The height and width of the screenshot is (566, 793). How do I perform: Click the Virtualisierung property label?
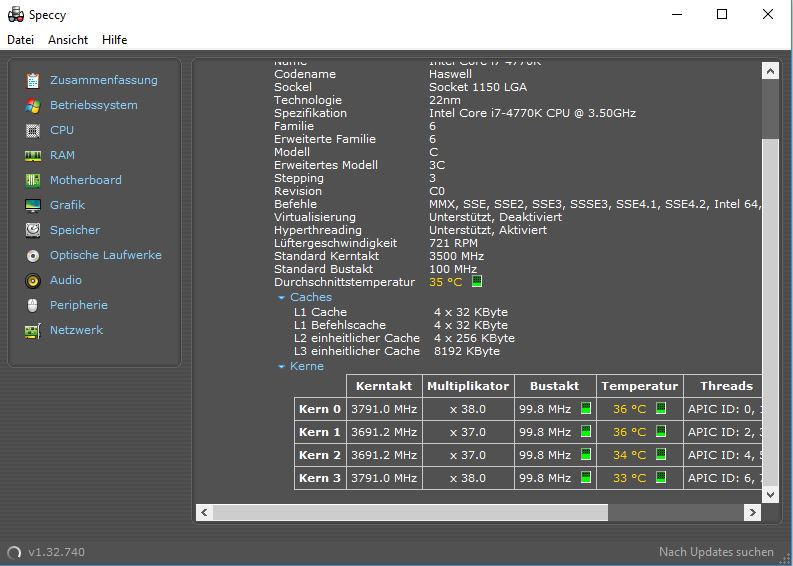pyautogui.click(x=315, y=217)
